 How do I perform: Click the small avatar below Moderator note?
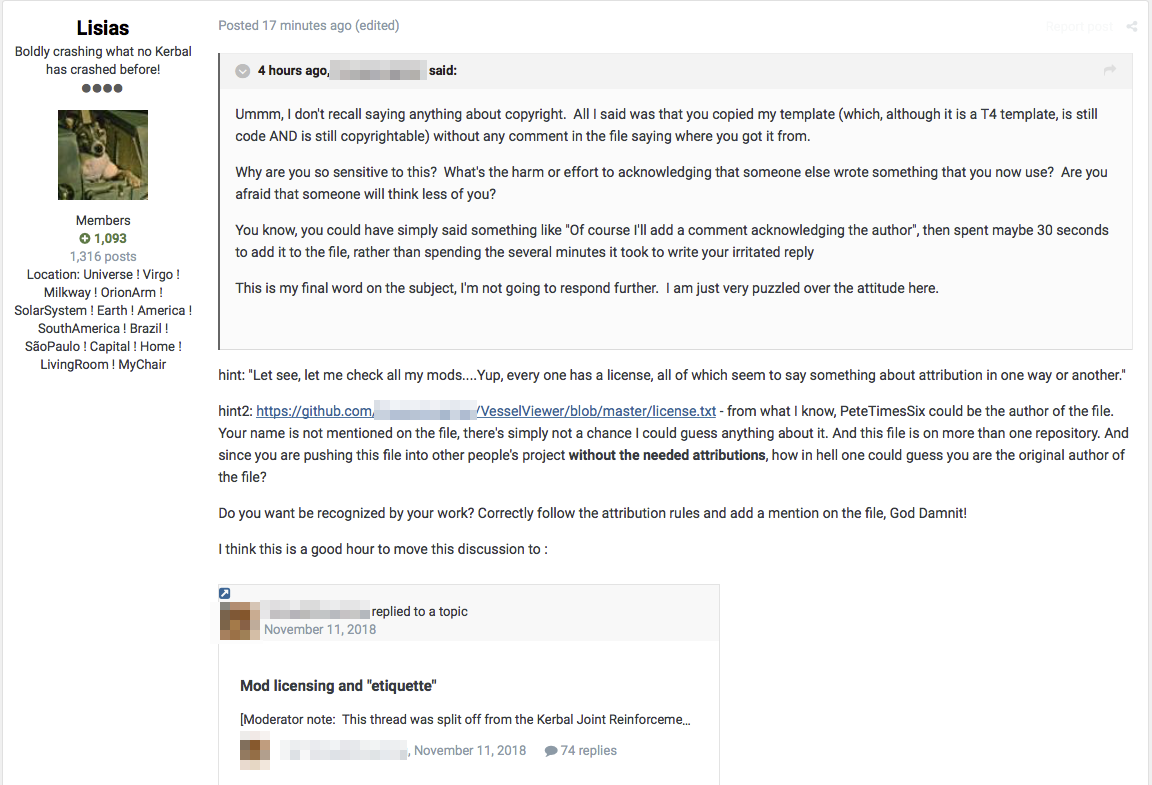pos(255,750)
